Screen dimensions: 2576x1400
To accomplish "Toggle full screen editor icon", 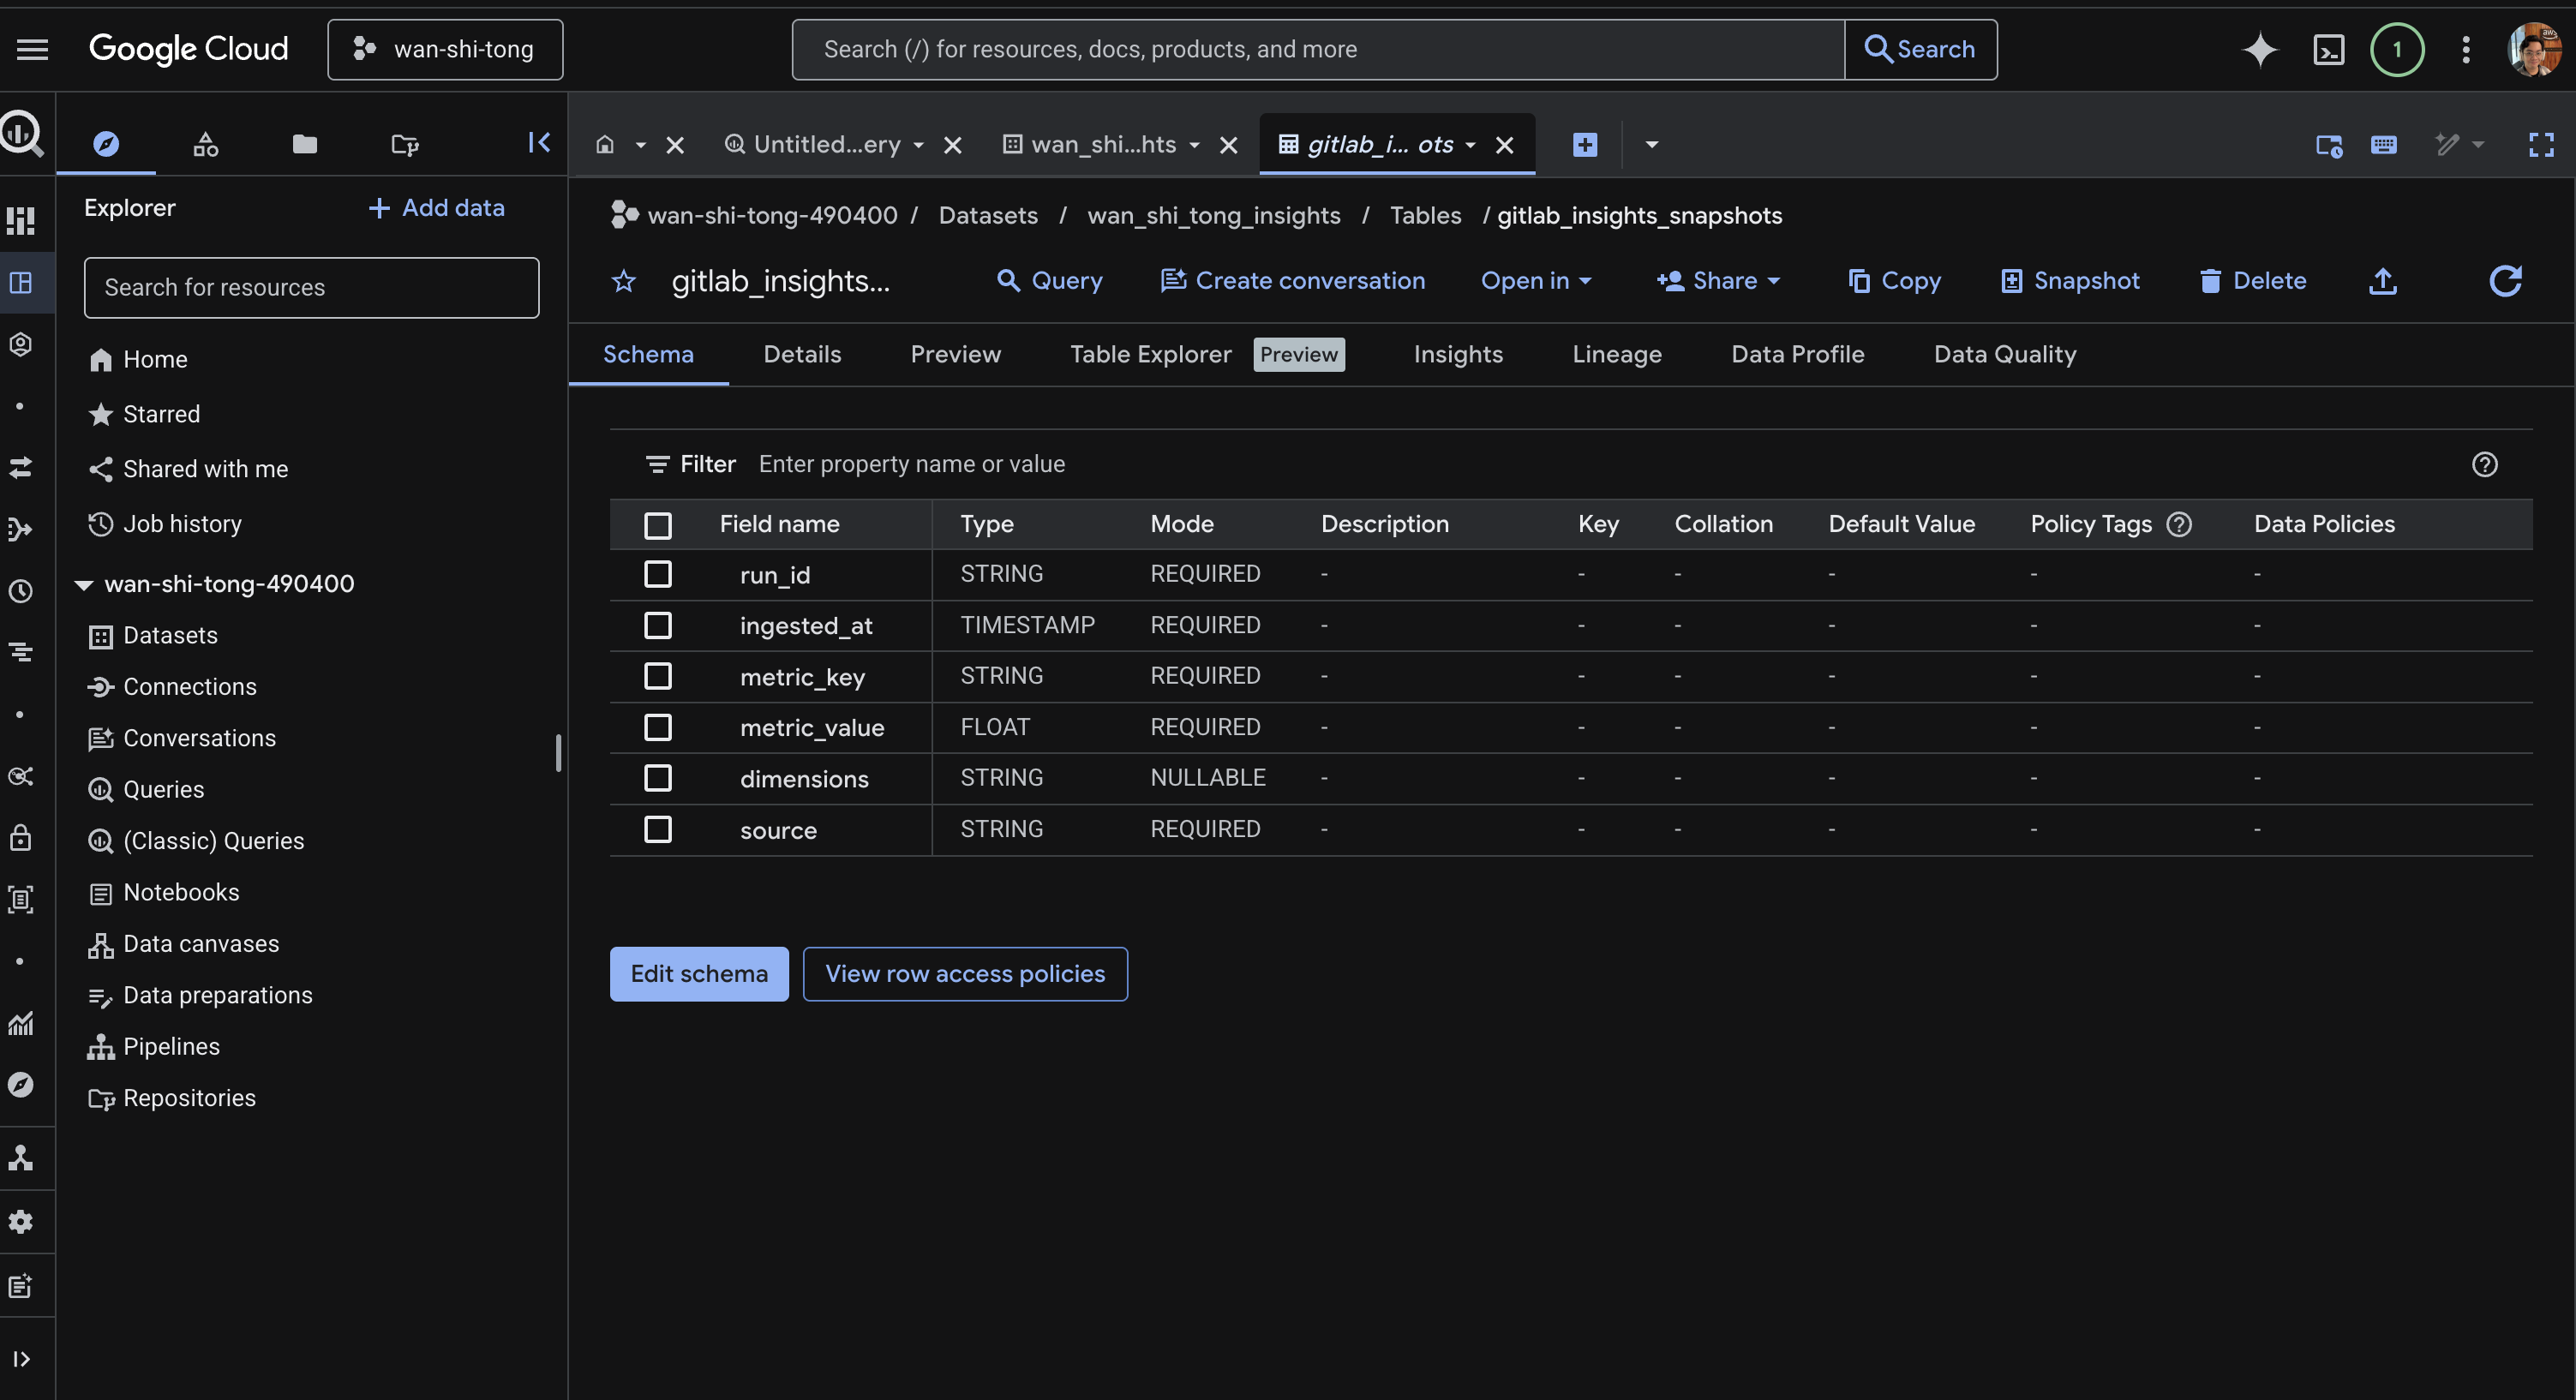I will pos(2541,145).
